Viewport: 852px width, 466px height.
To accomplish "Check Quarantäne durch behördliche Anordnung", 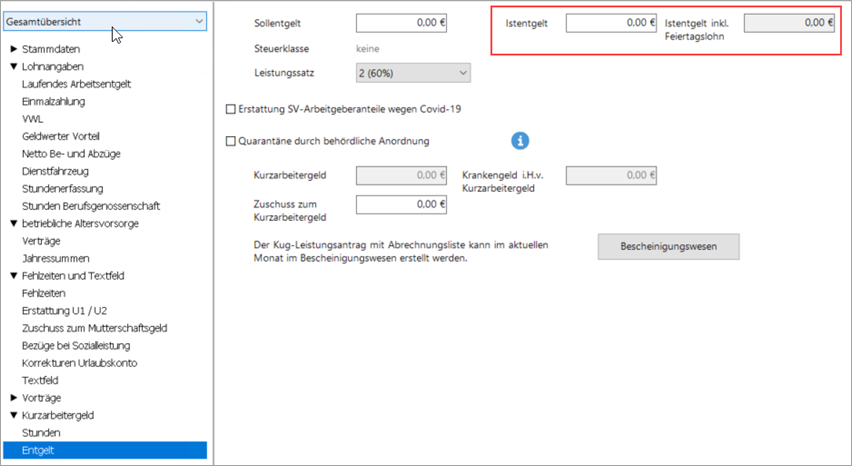I will pos(230,141).
